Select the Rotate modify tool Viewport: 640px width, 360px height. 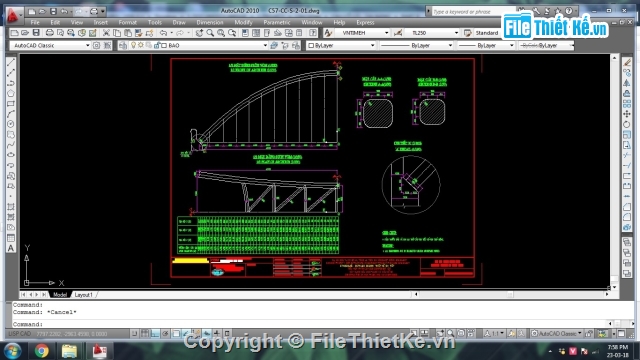coord(627,124)
